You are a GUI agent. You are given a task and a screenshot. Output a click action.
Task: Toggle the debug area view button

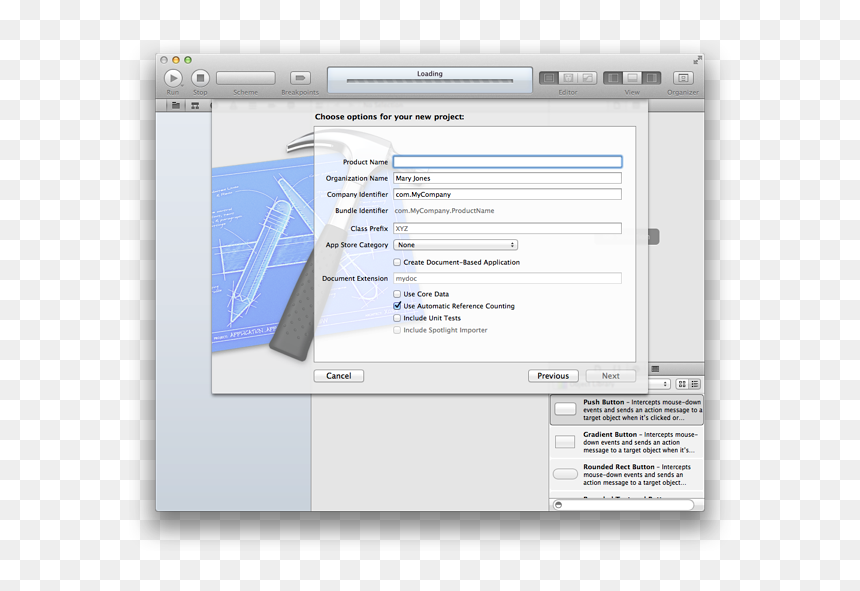(632, 78)
